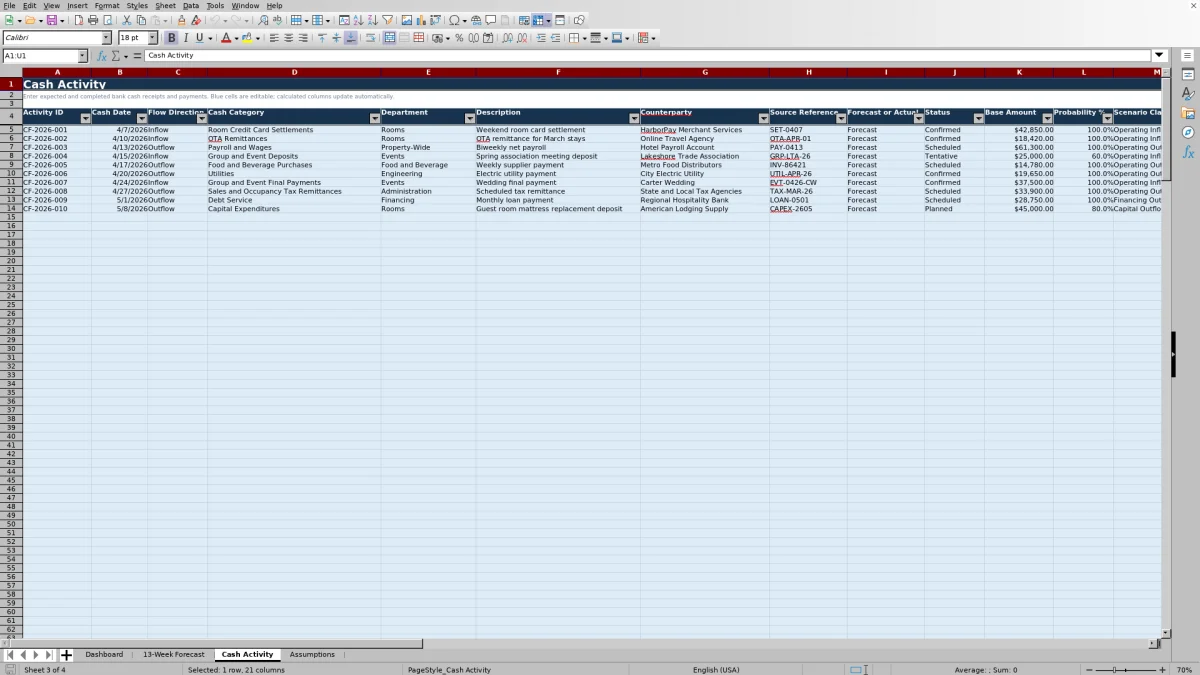
Task: Toggle Align Right
Action: coord(303,38)
